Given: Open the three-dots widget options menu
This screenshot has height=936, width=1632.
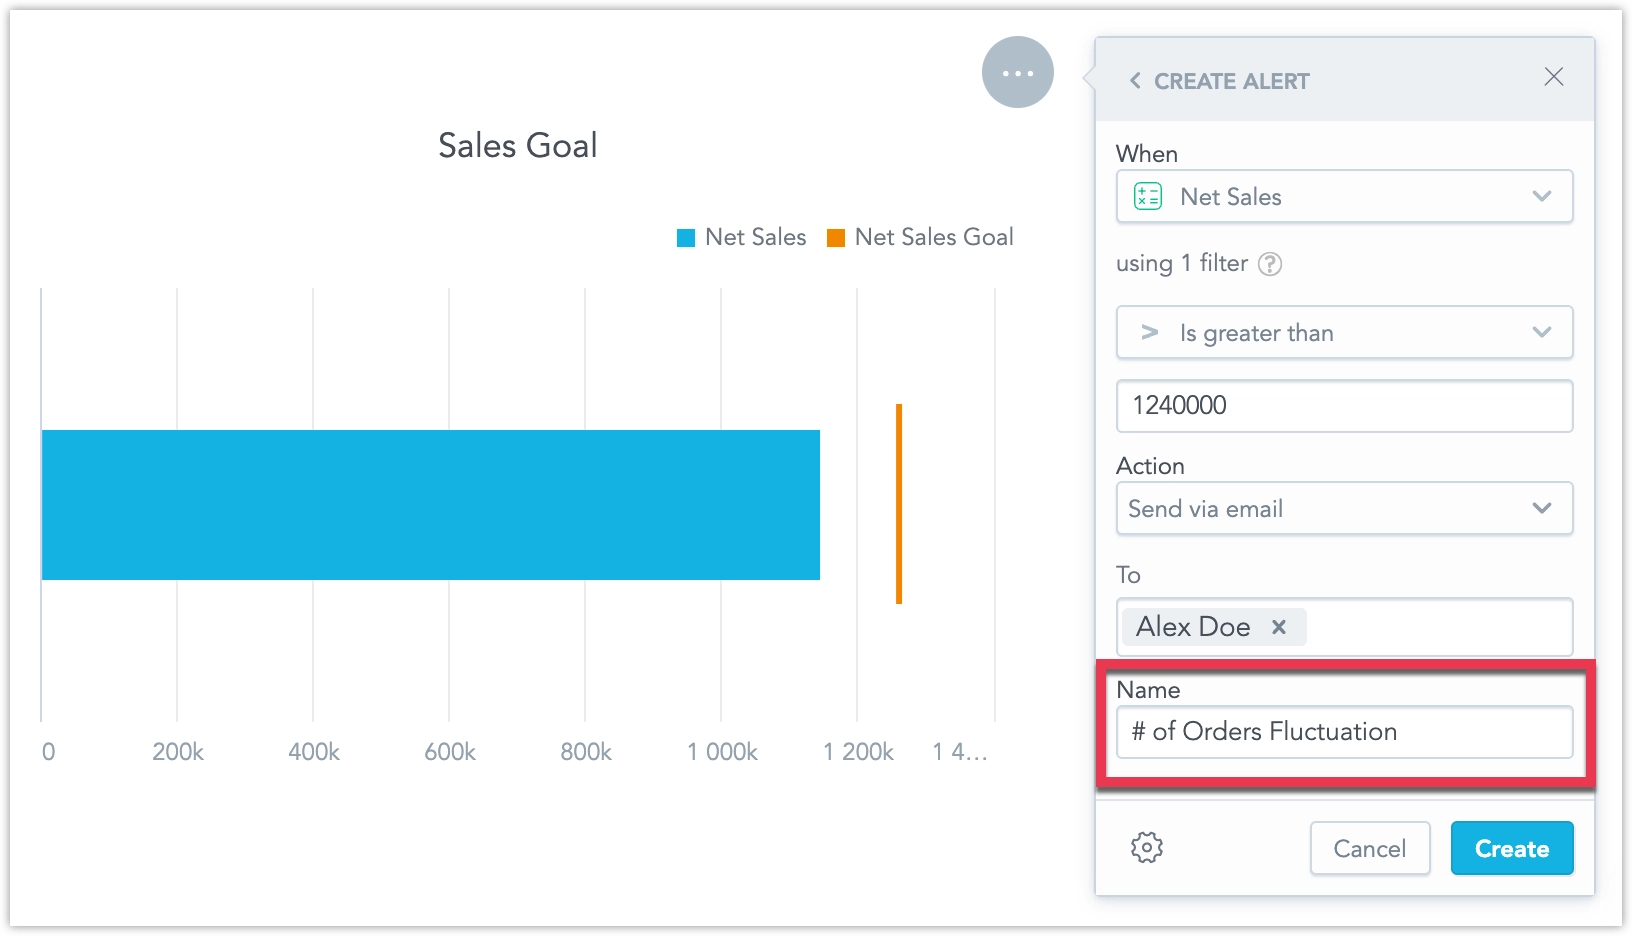Looking at the screenshot, I should [x=1017, y=73].
